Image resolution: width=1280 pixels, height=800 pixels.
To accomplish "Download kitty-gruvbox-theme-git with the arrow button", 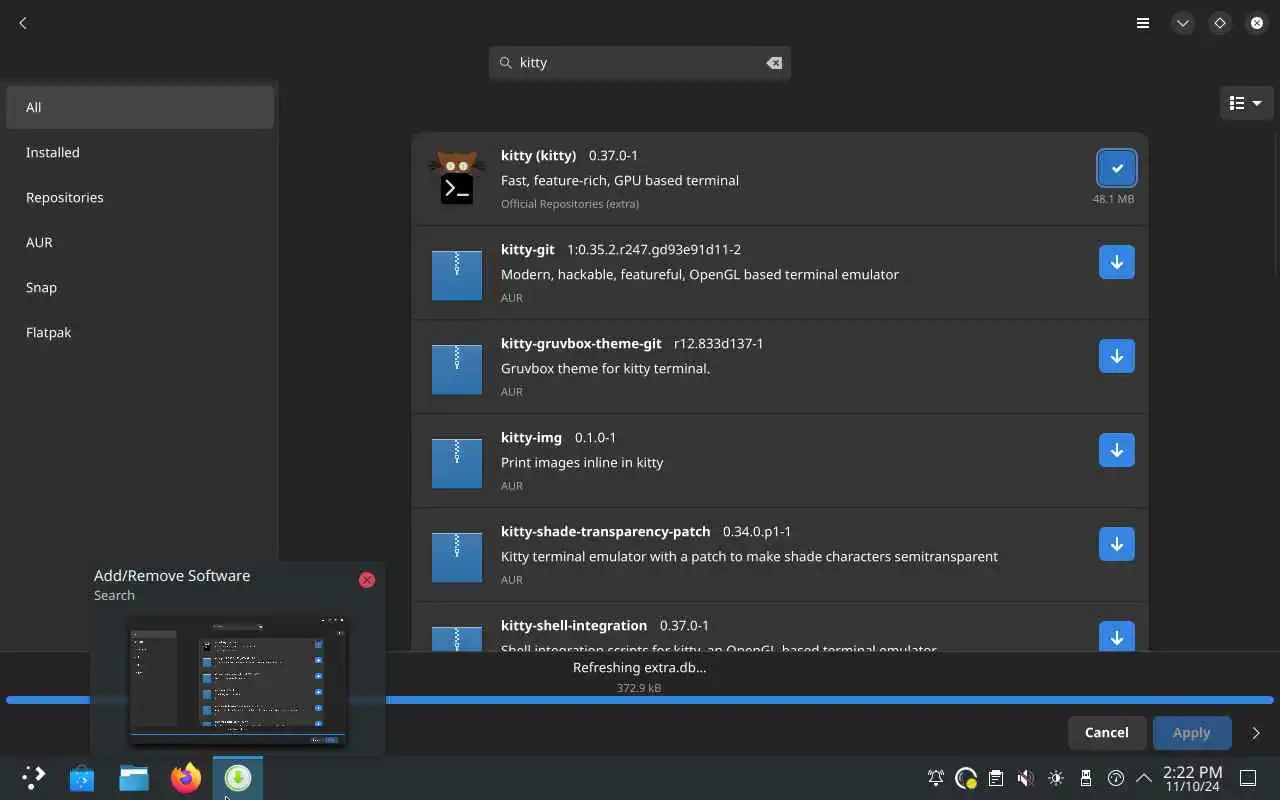I will tap(1116, 356).
